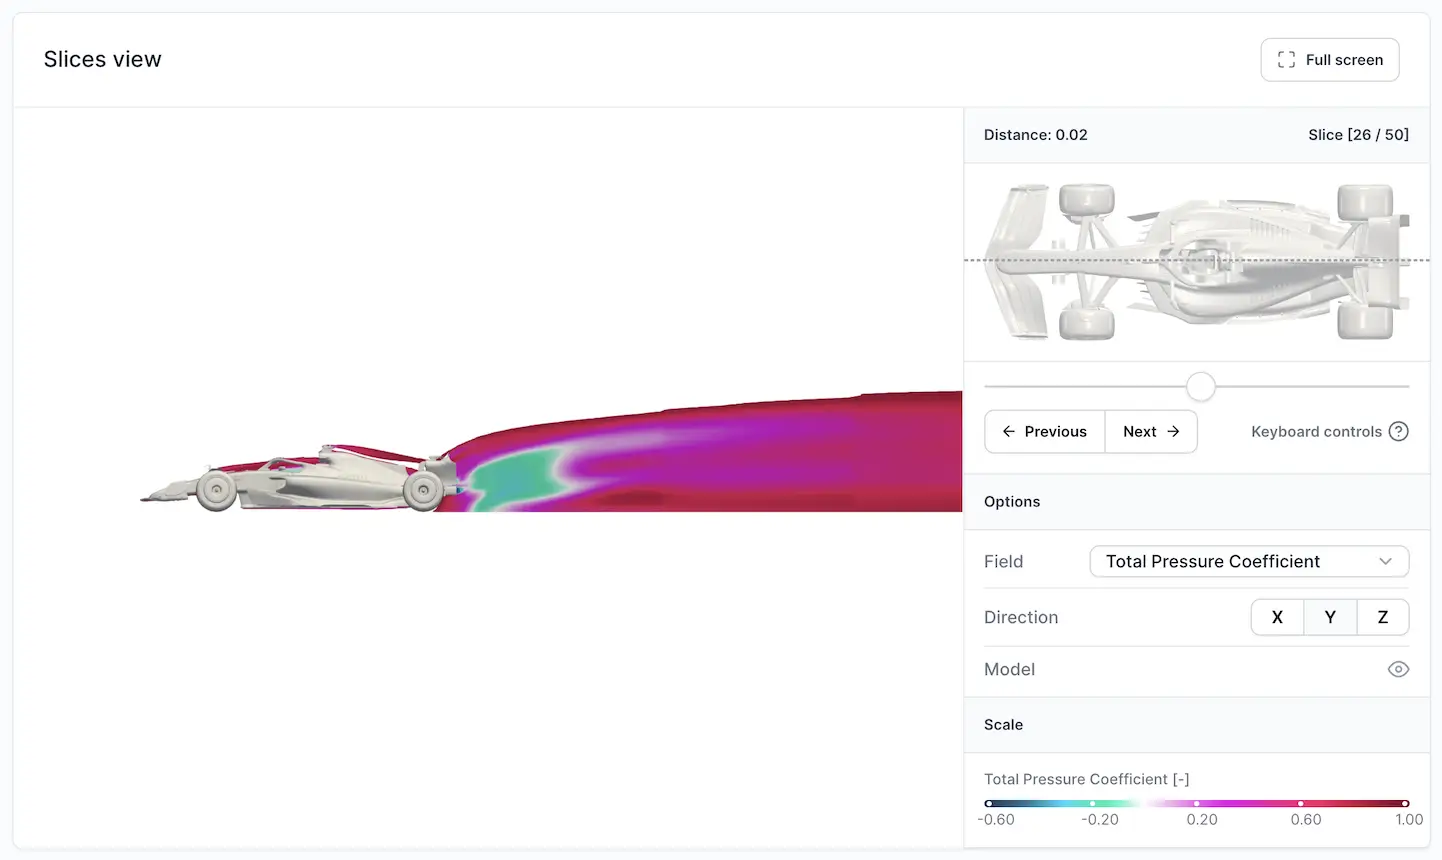The image size is (1442, 860).
Task: Click the Keyboard controls text link
Action: (x=1316, y=432)
